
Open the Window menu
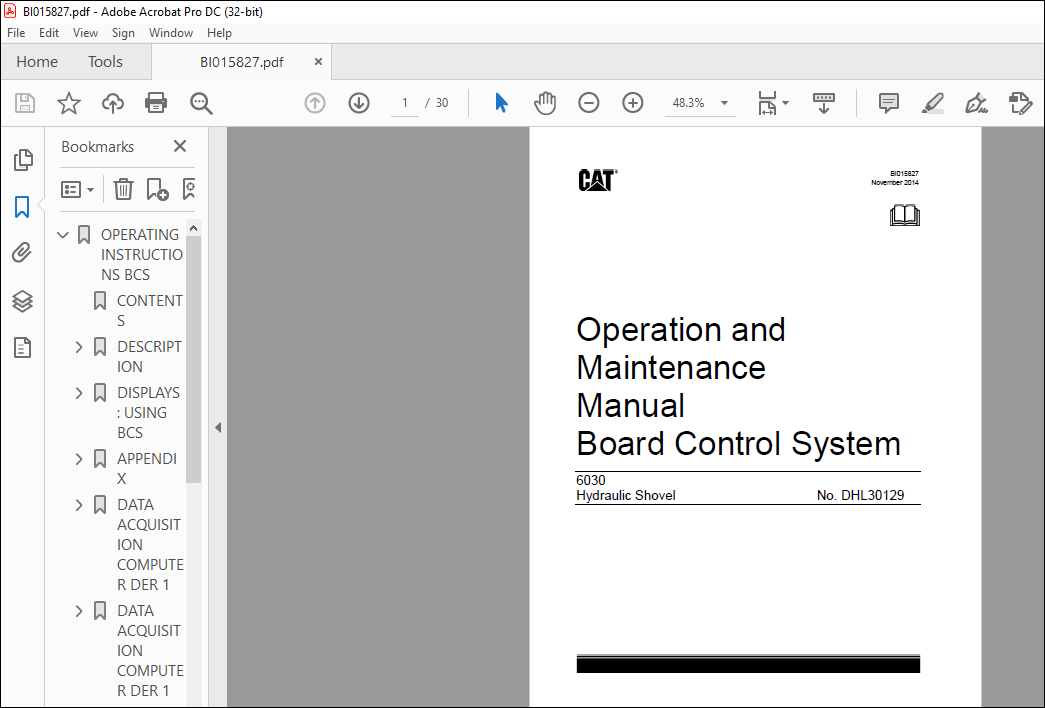pos(171,33)
